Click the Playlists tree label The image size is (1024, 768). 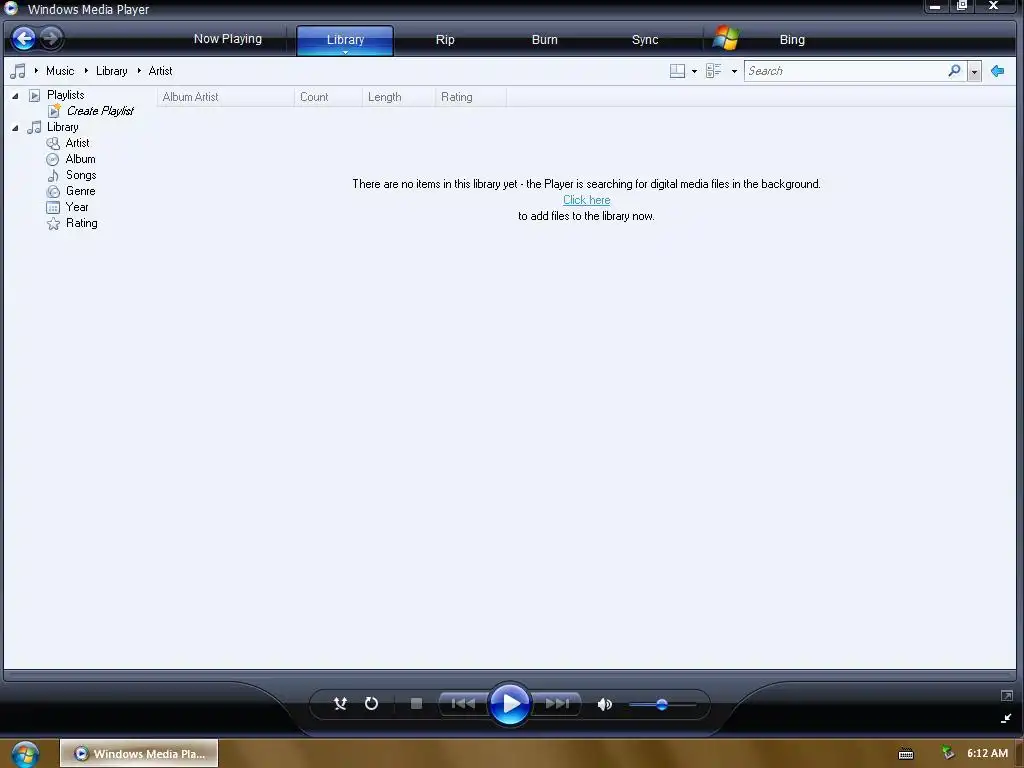point(65,95)
